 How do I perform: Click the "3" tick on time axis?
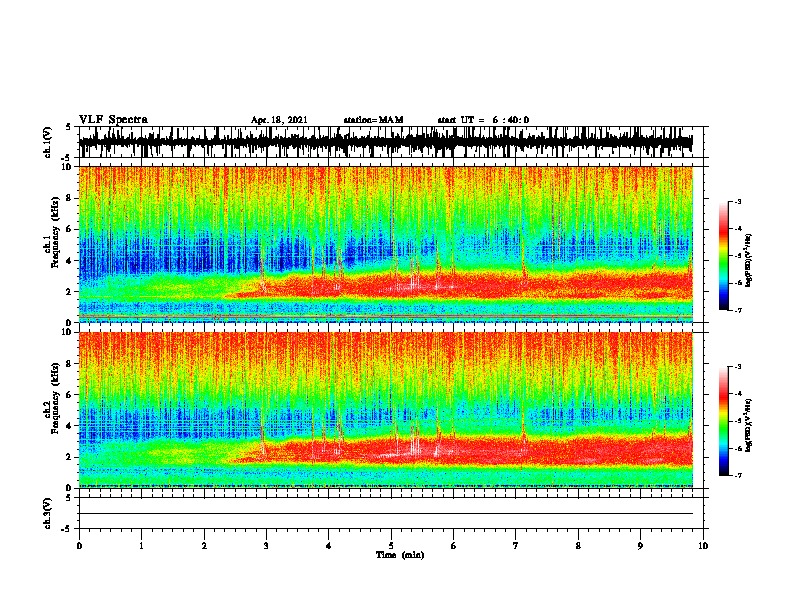[266, 546]
